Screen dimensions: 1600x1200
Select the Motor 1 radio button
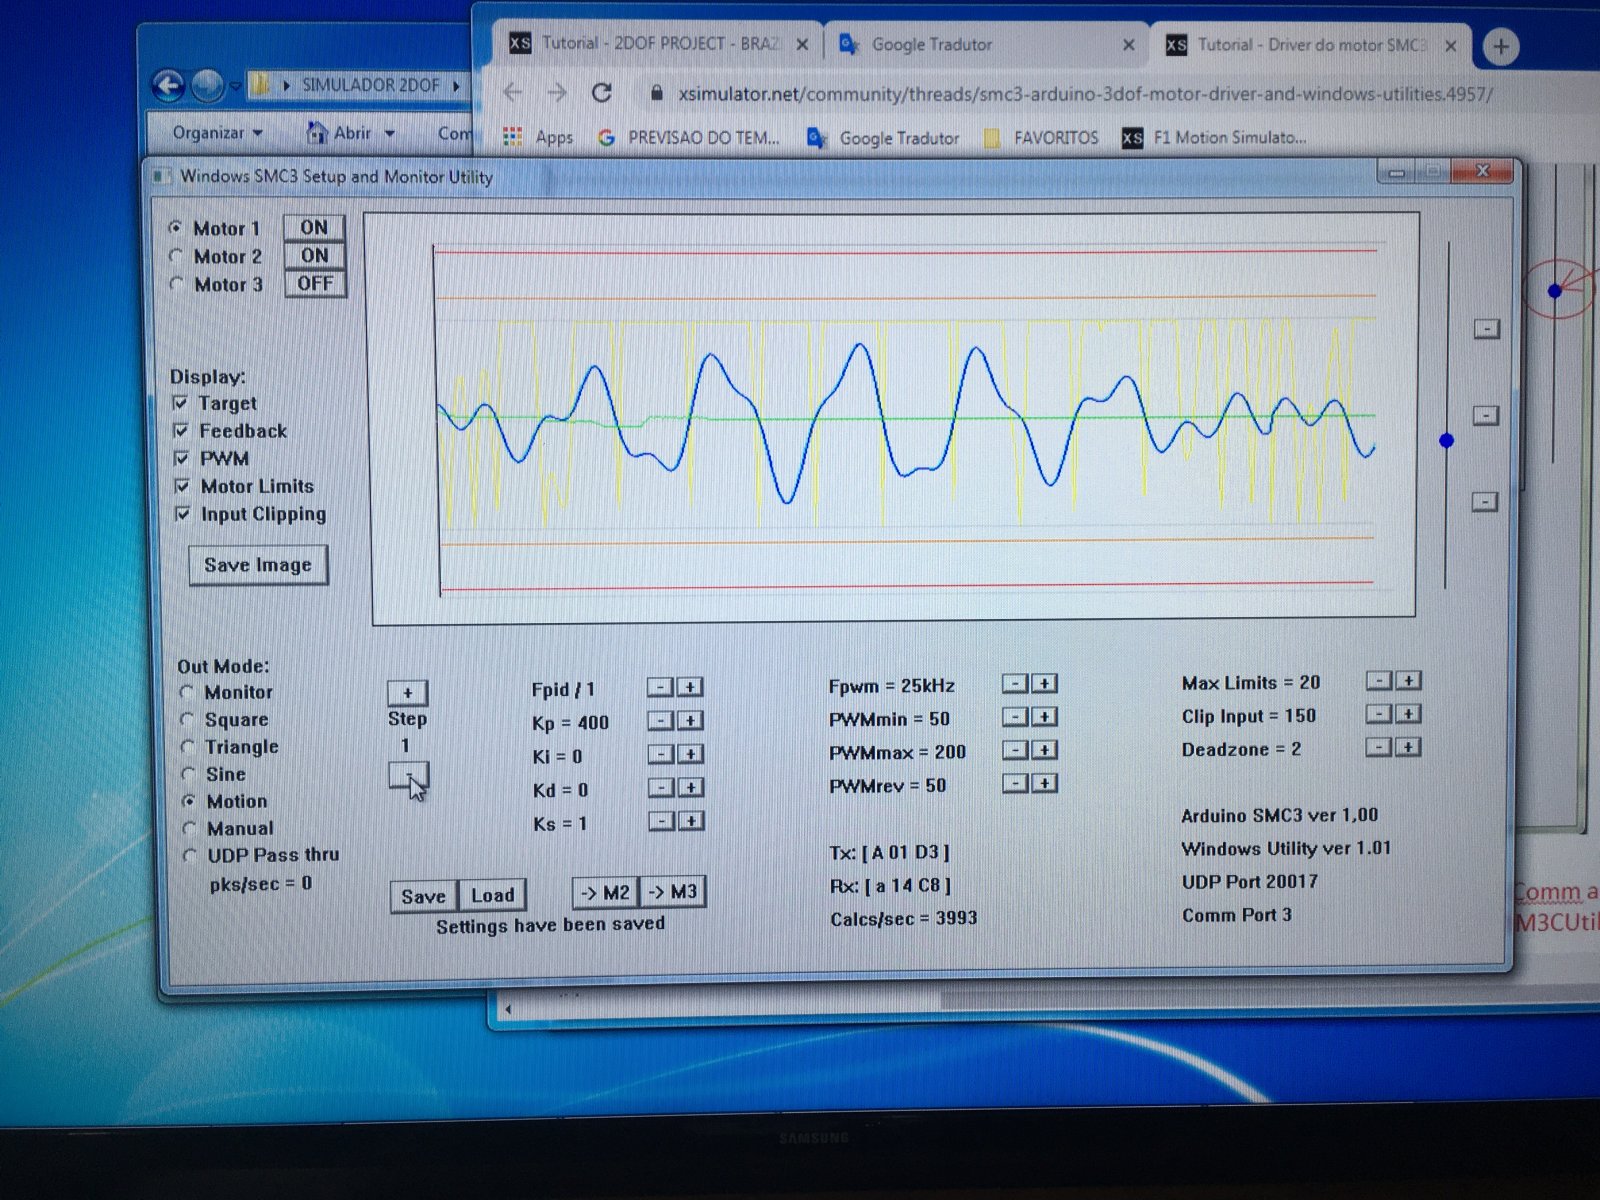[x=176, y=228]
